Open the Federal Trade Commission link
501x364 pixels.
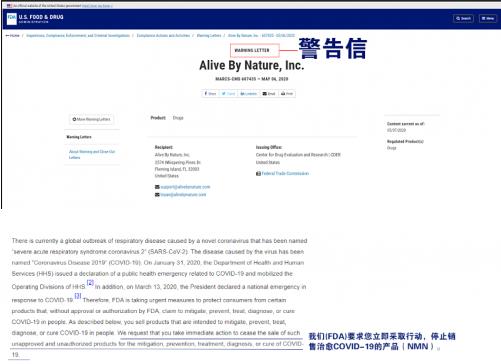click(x=285, y=173)
